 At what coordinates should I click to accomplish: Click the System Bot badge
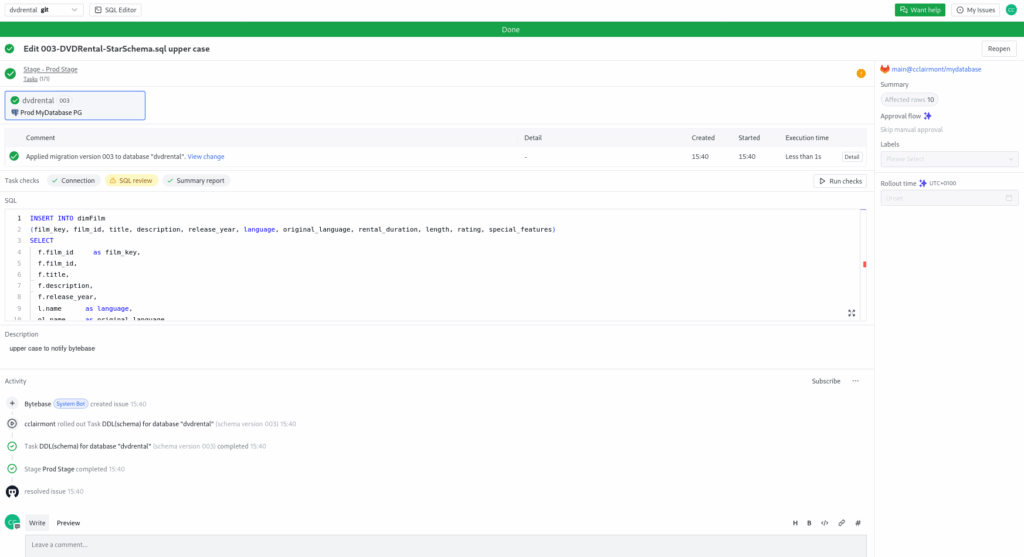[71, 404]
